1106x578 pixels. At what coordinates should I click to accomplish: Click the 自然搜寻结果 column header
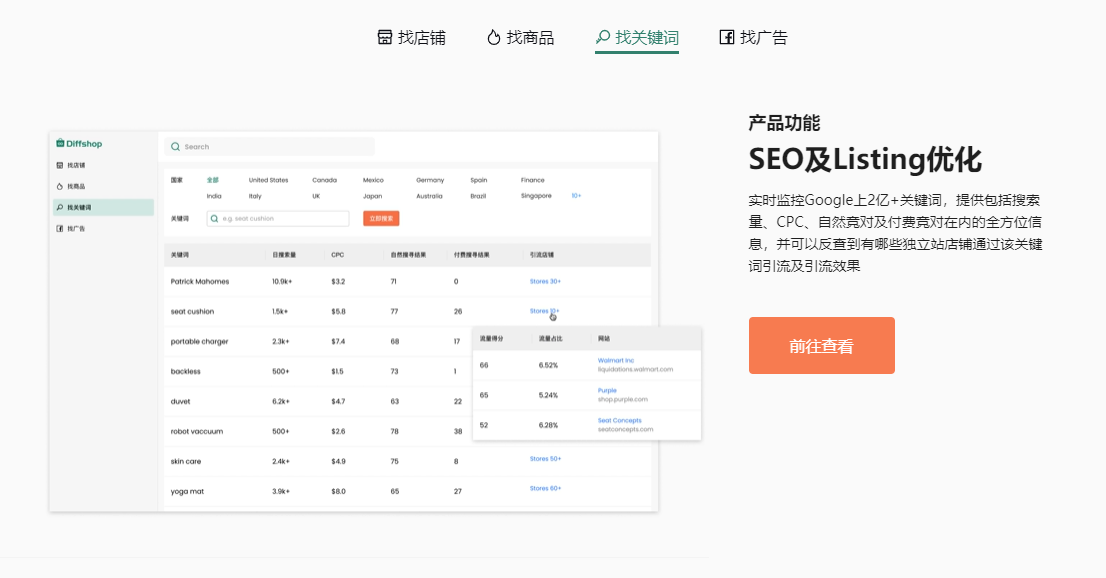click(408, 255)
